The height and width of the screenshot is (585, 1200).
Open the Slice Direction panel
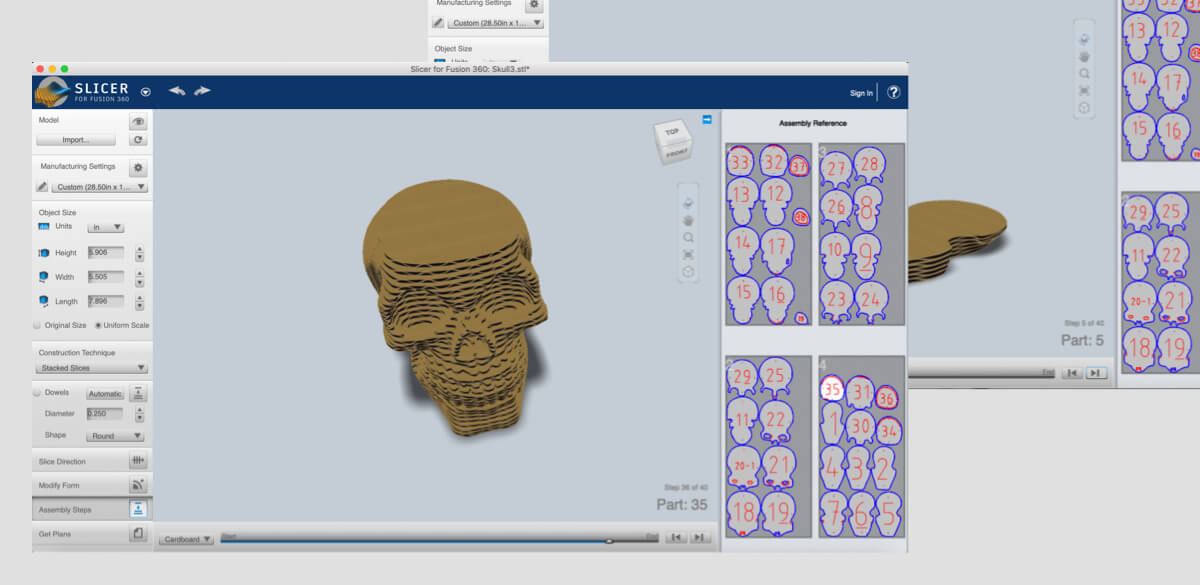pos(92,461)
